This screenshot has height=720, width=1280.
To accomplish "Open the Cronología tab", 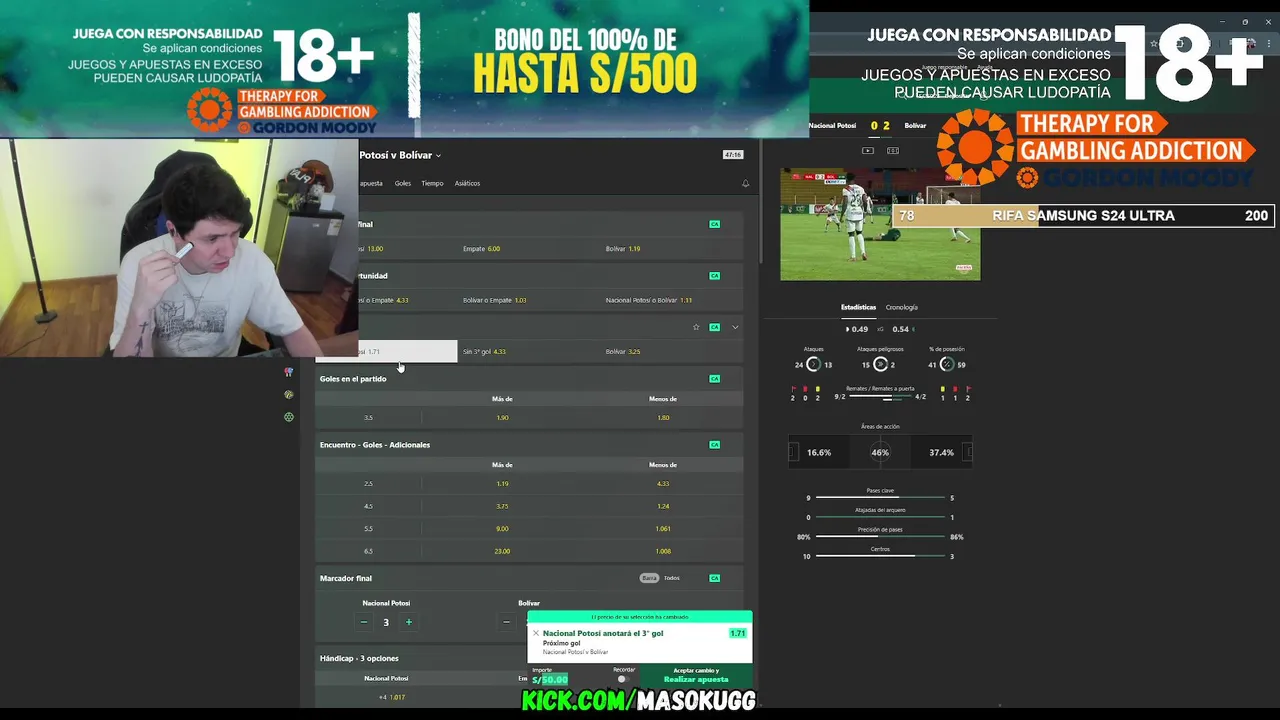I will (x=901, y=307).
